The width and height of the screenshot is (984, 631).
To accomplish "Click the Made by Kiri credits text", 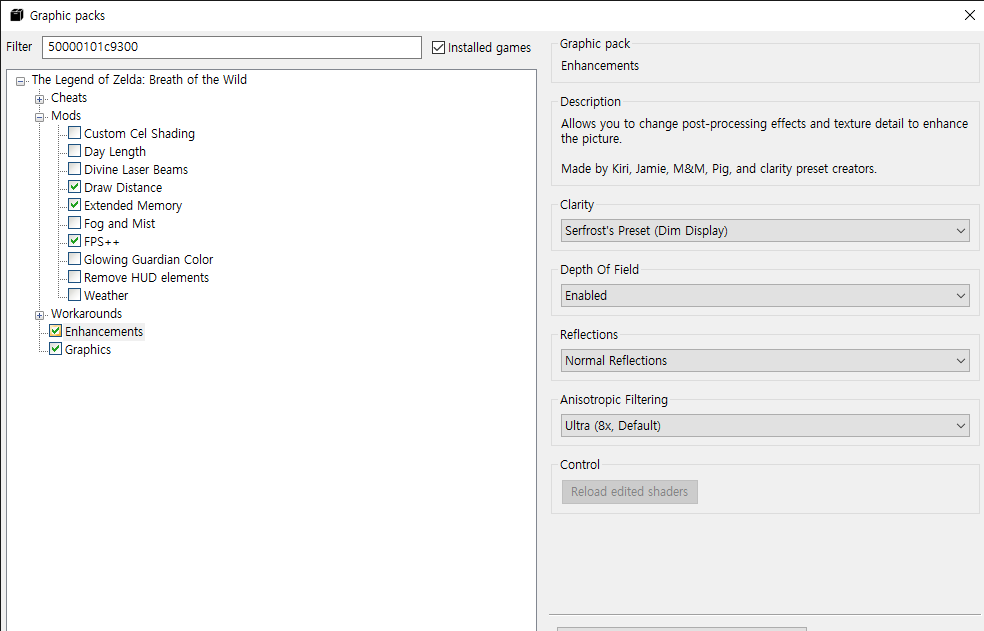I will pos(719,169).
